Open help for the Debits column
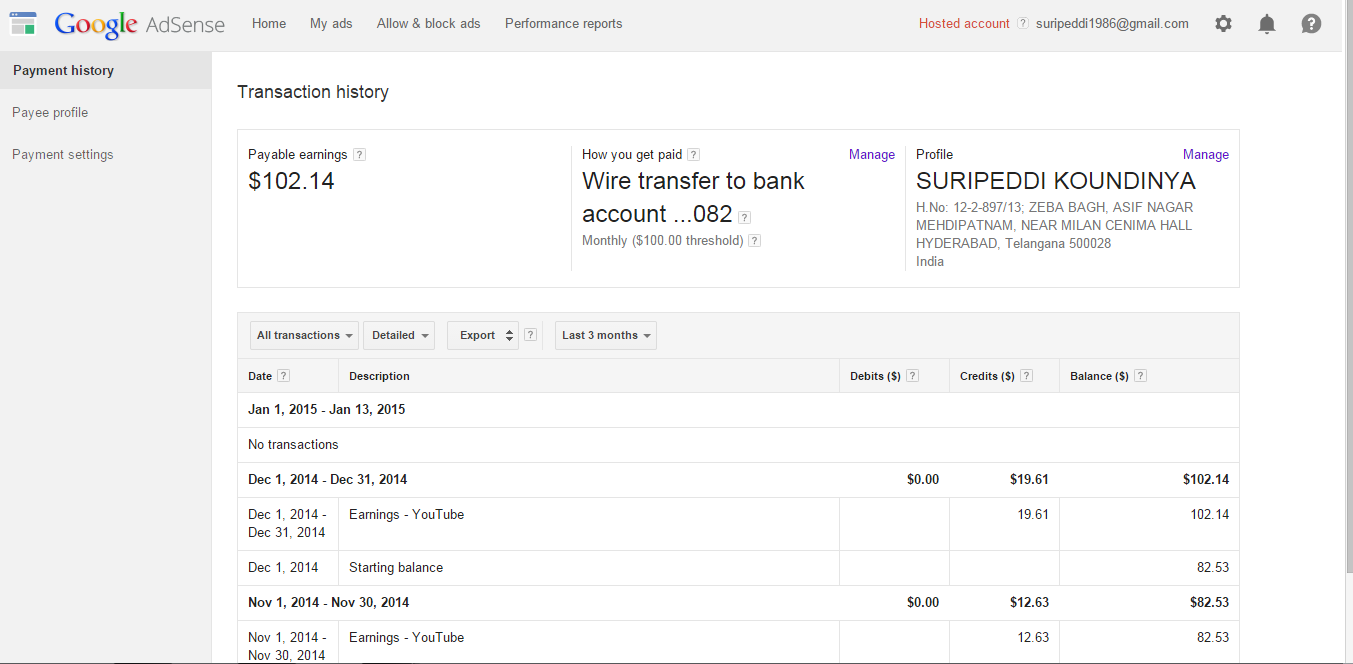 pos(911,375)
